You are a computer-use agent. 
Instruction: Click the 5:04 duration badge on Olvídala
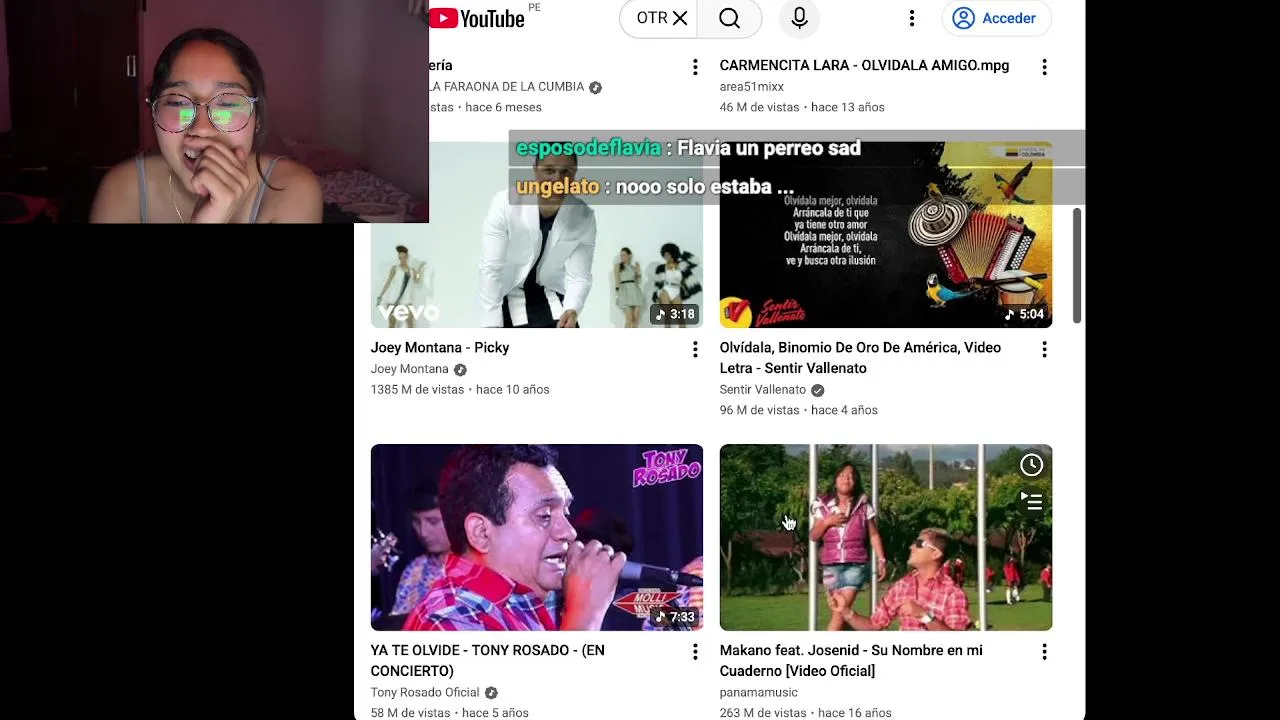(1024, 314)
